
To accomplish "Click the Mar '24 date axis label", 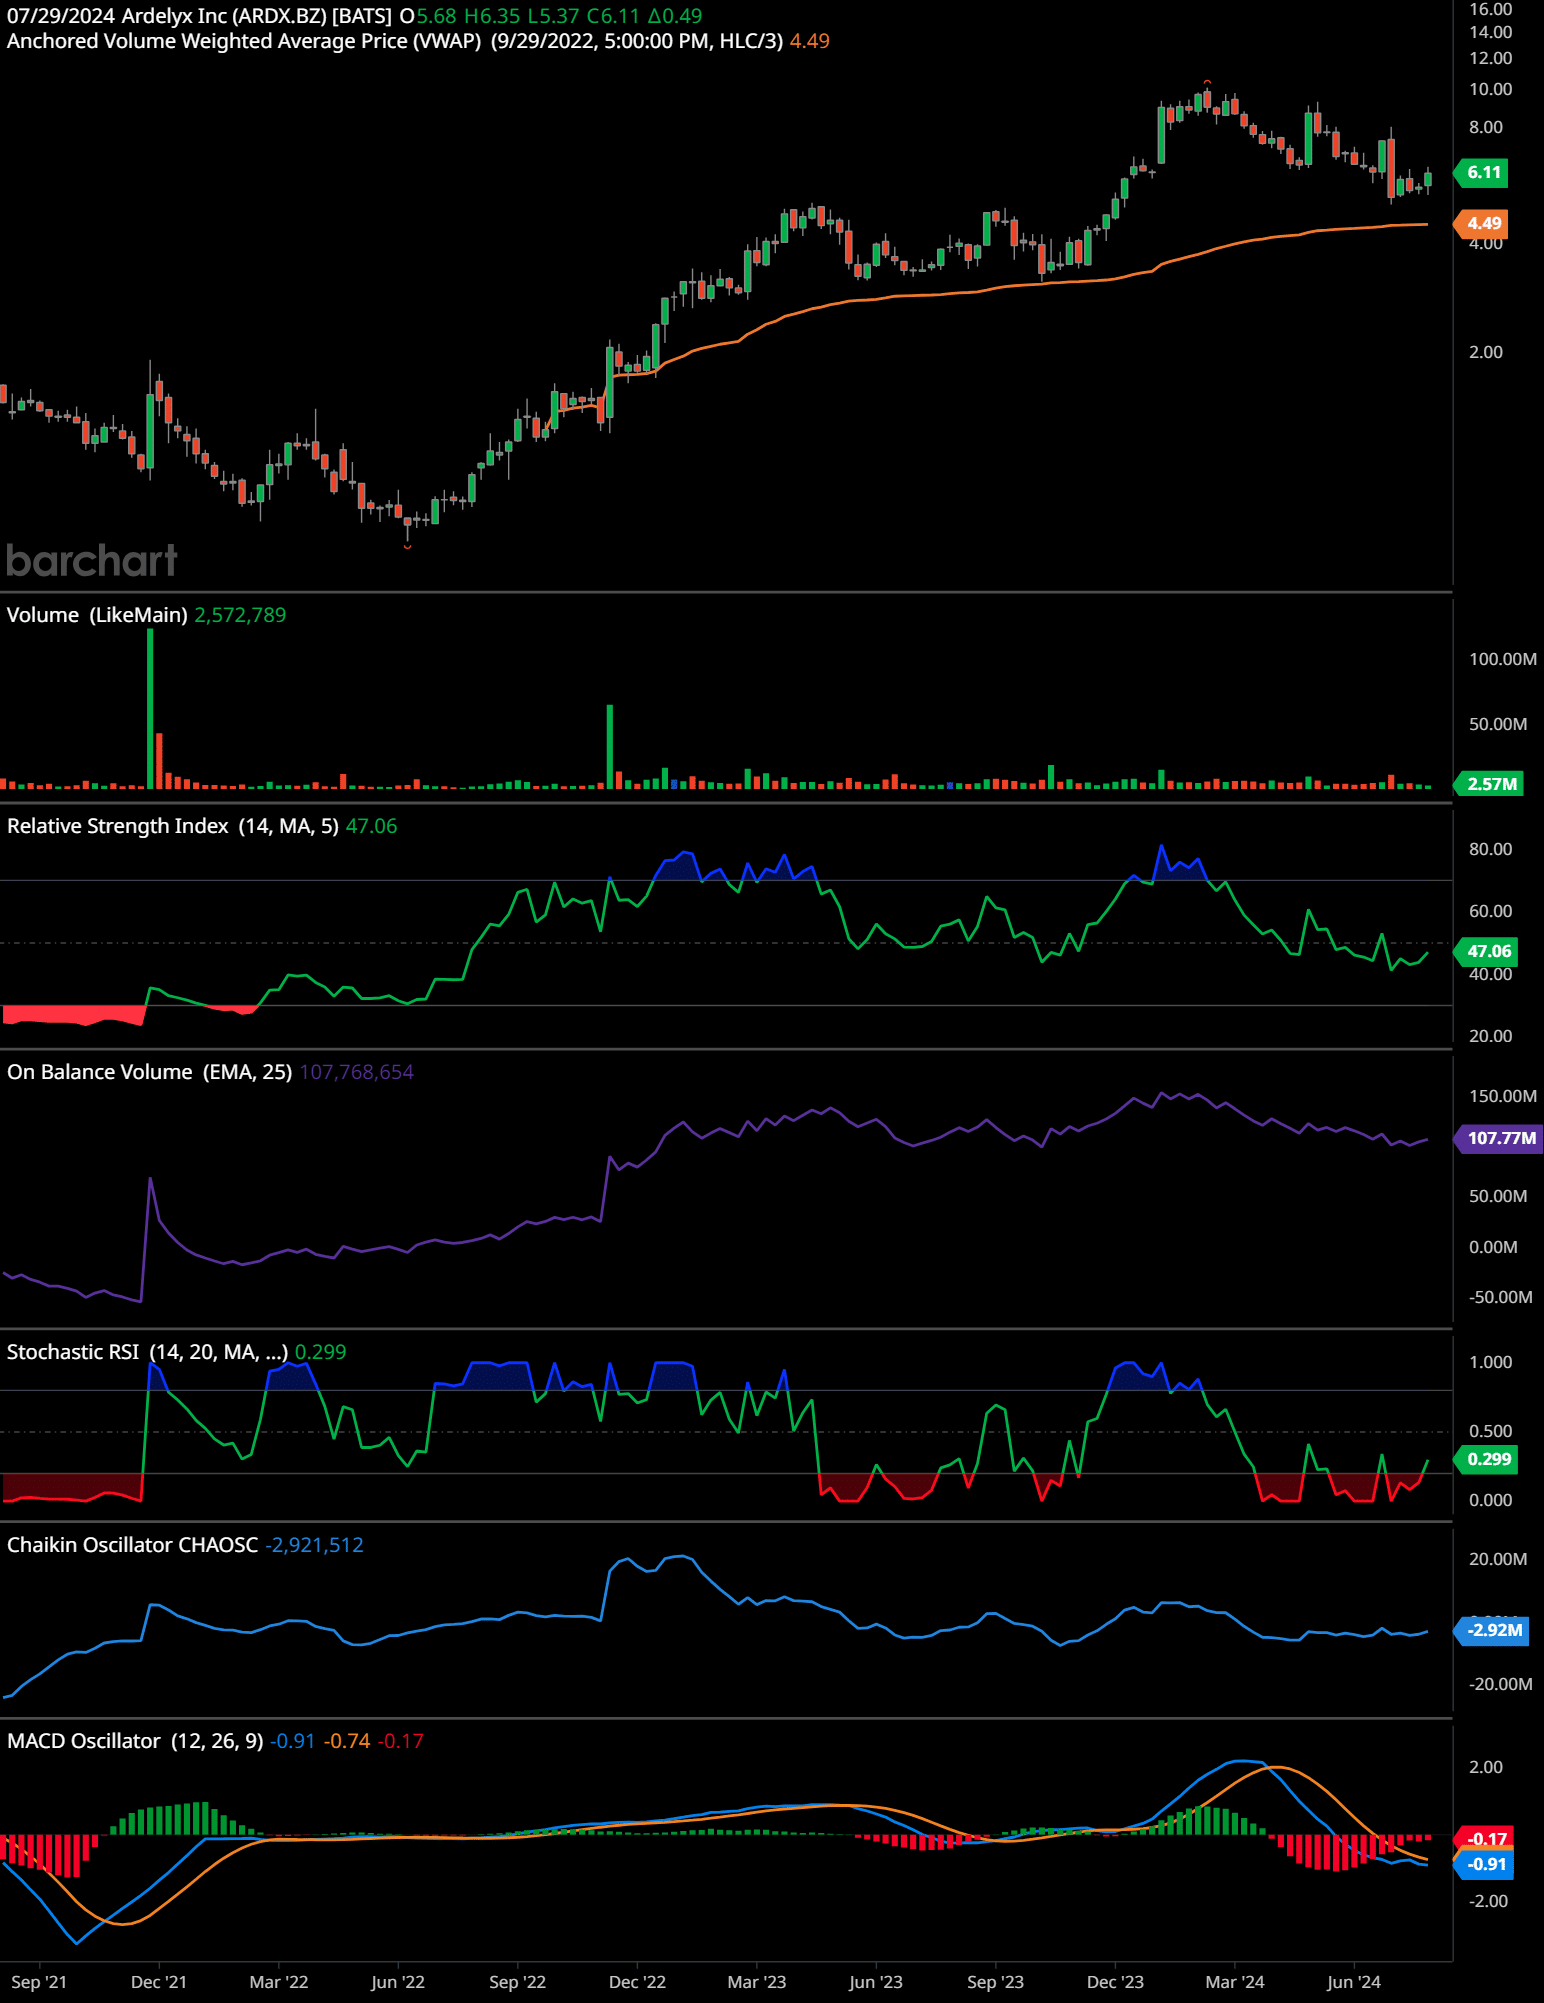I will 1235,1982.
